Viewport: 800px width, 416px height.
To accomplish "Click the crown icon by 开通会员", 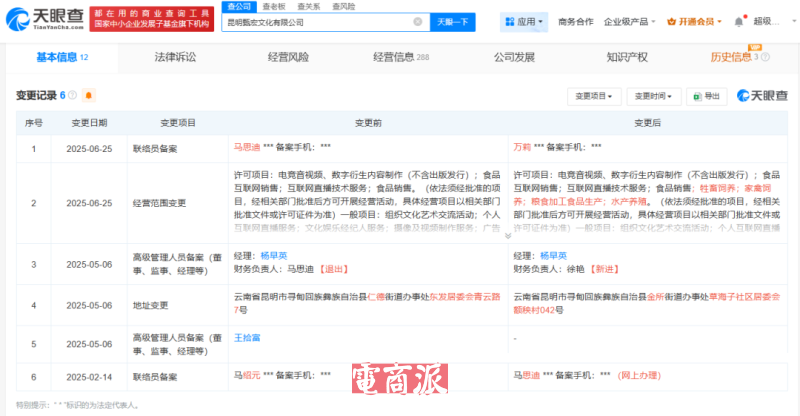I will (671, 22).
